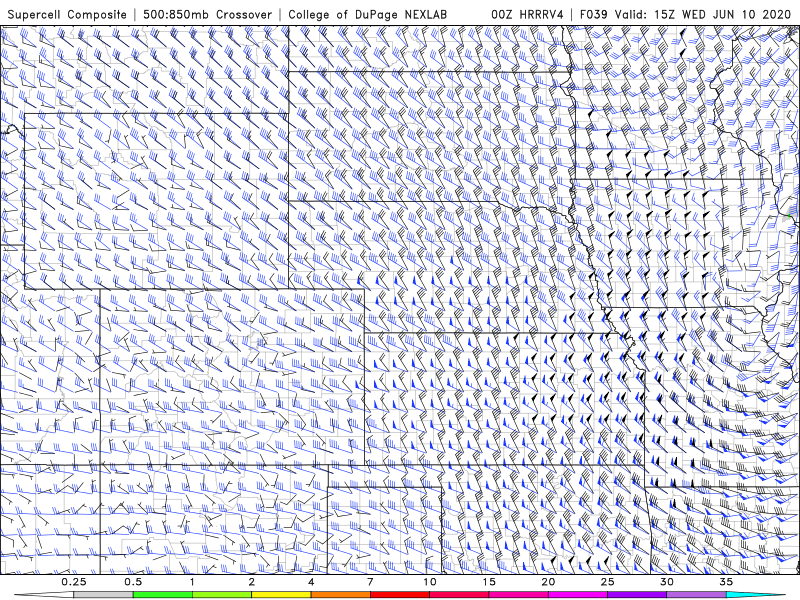Click the '25' legend value
This screenshot has width=800, height=600.
click(x=608, y=582)
